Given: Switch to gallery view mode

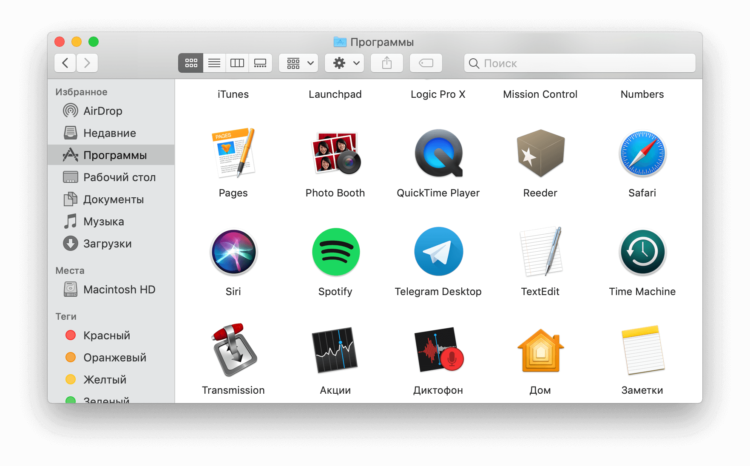Looking at the screenshot, I should pos(260,63).
